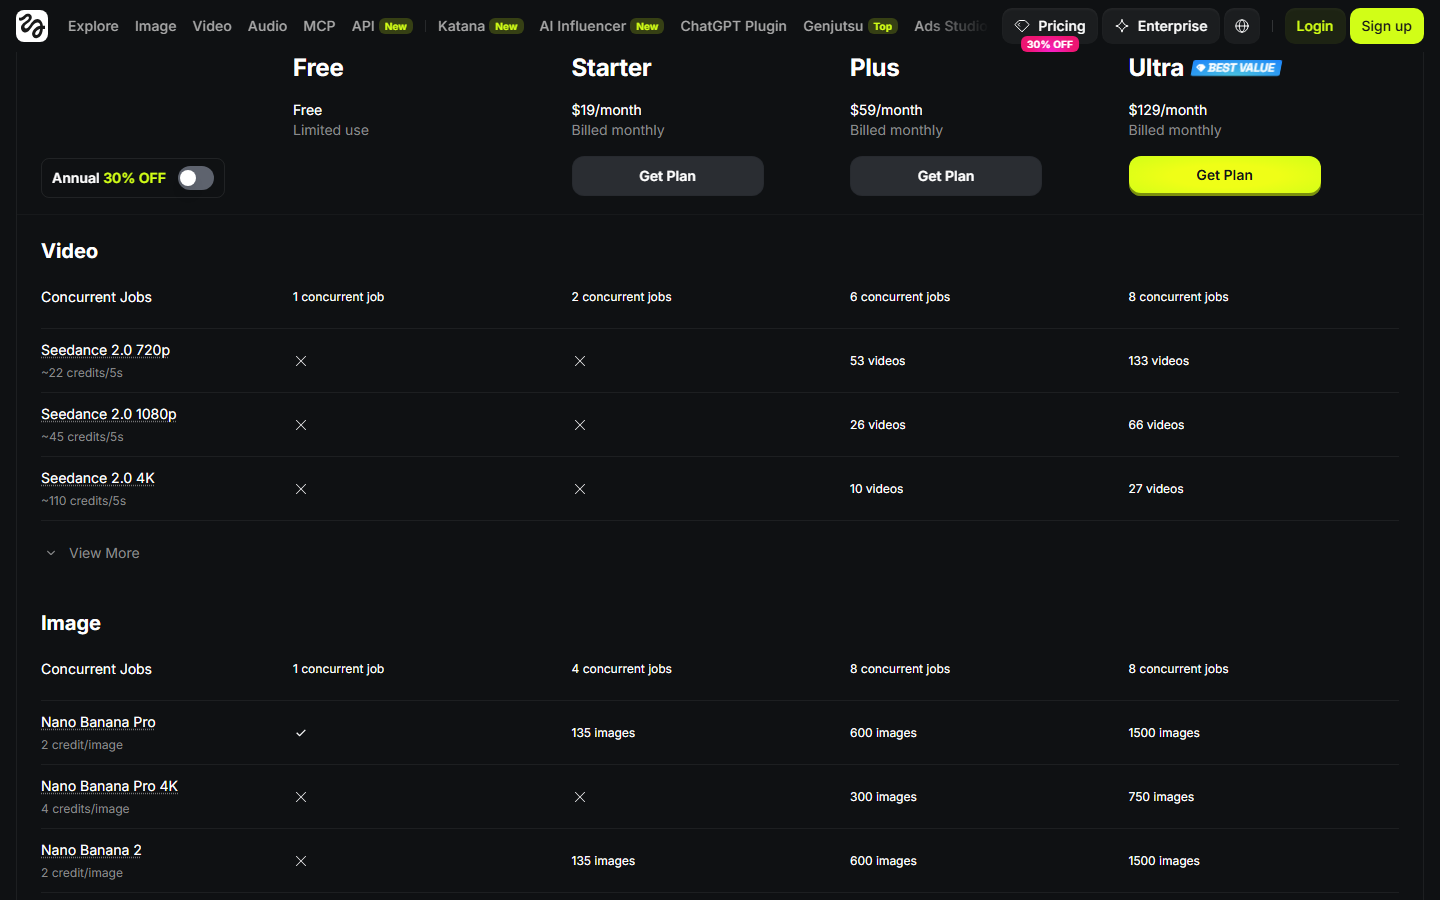Click Get Plan for Ultra
The image size is (1440, 900).
click(x=1225, y=175)
